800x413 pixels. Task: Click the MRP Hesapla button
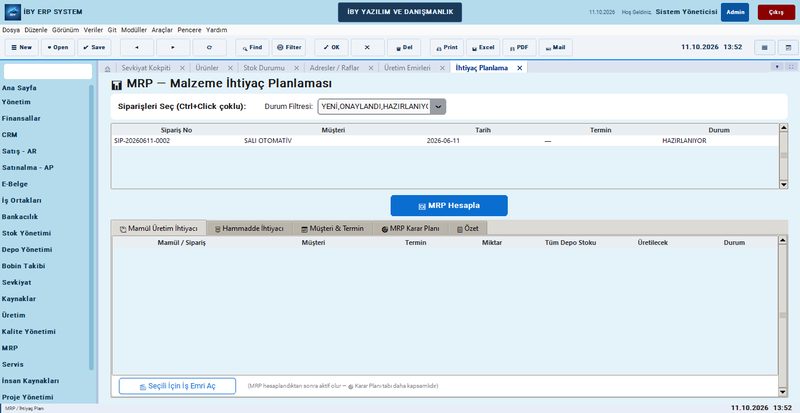click(449, 206)
